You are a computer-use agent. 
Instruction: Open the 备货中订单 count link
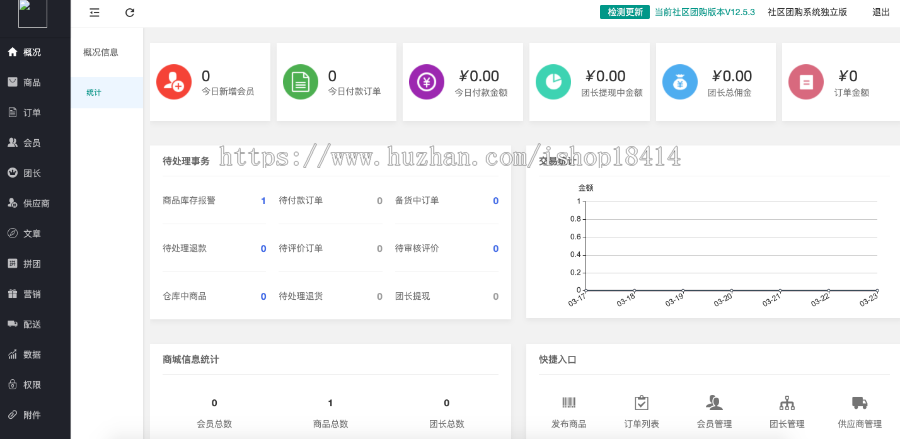(x=495, y=201)
